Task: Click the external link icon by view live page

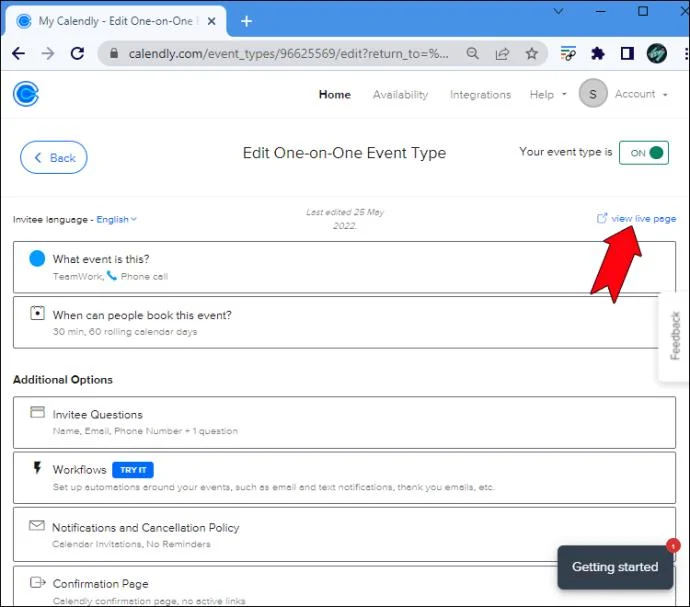Action: [602, 218]
